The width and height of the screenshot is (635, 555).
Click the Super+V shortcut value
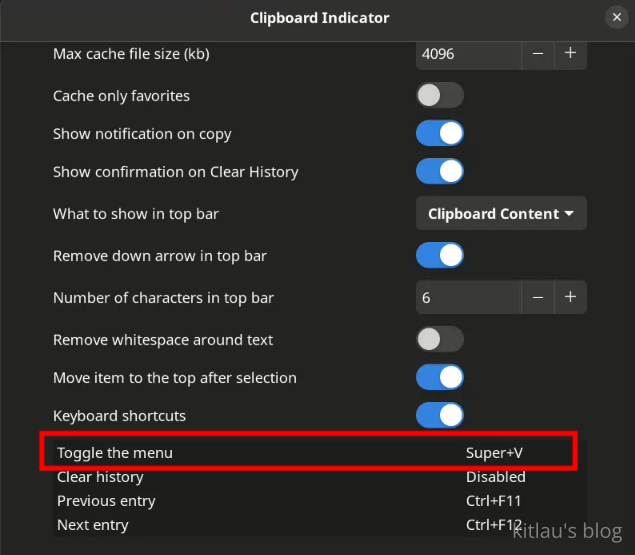pyautogui.click(x=494, y=453)
